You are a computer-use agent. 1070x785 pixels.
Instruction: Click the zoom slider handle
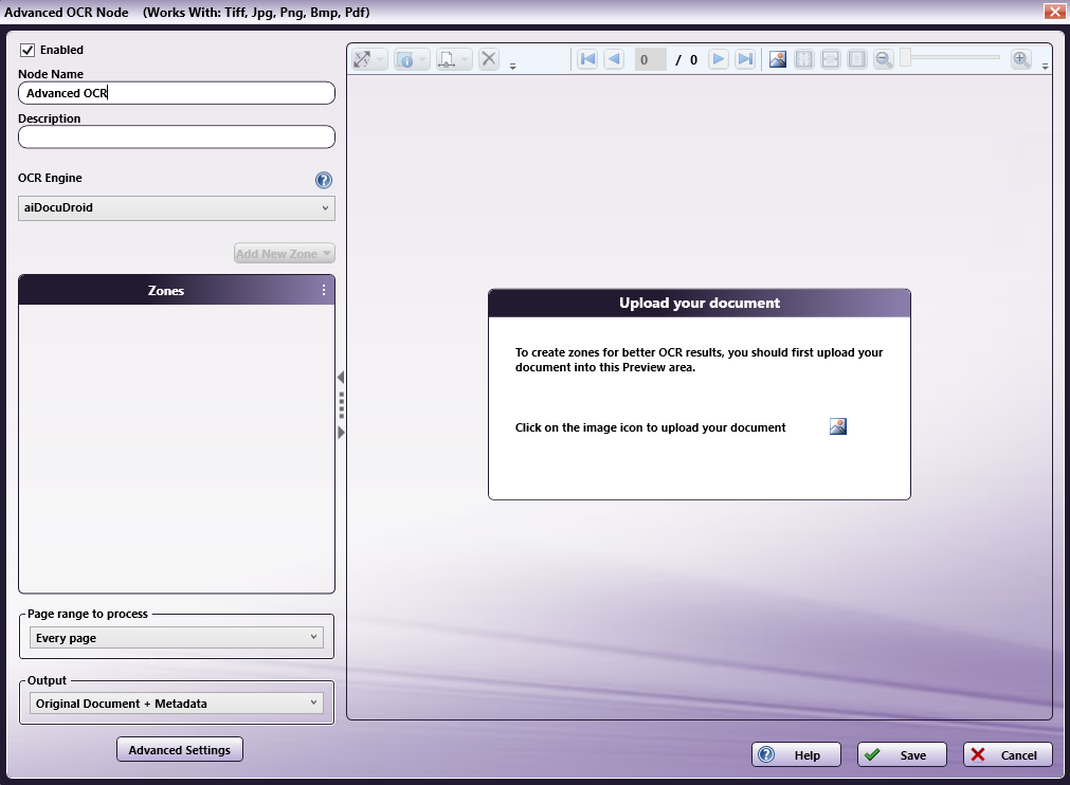906,58
